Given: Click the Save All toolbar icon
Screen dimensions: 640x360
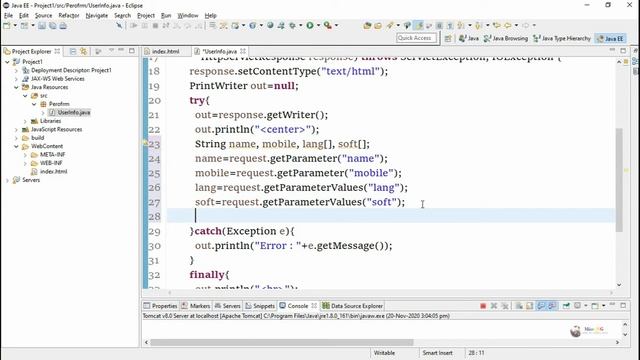Looking at the screenshot, I should point(53,25).
